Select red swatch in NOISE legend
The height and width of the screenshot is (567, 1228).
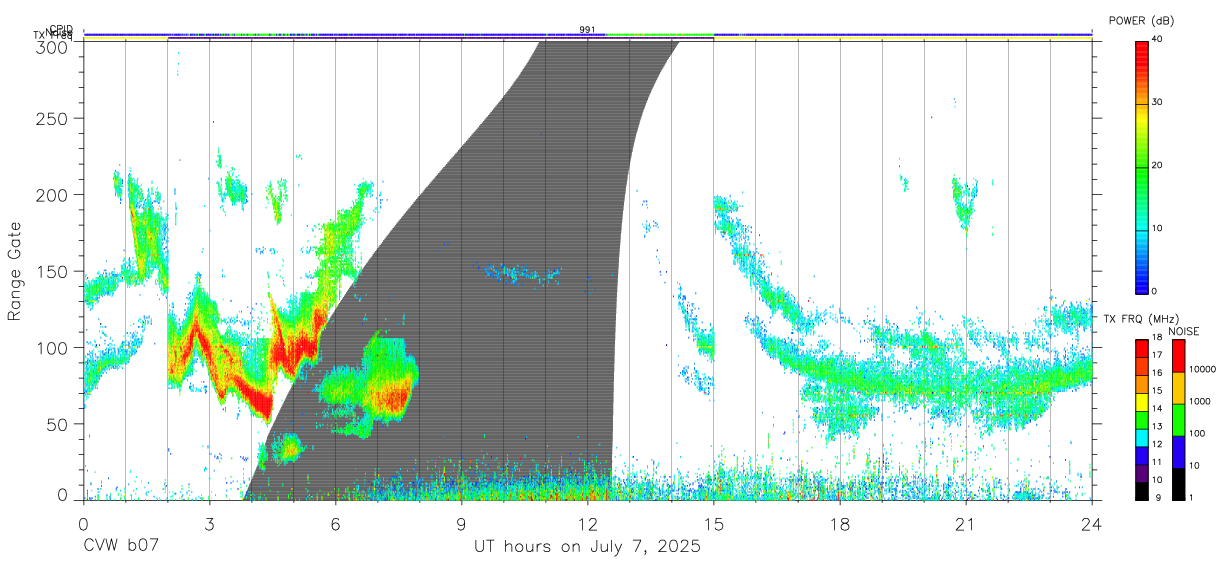1178,356
